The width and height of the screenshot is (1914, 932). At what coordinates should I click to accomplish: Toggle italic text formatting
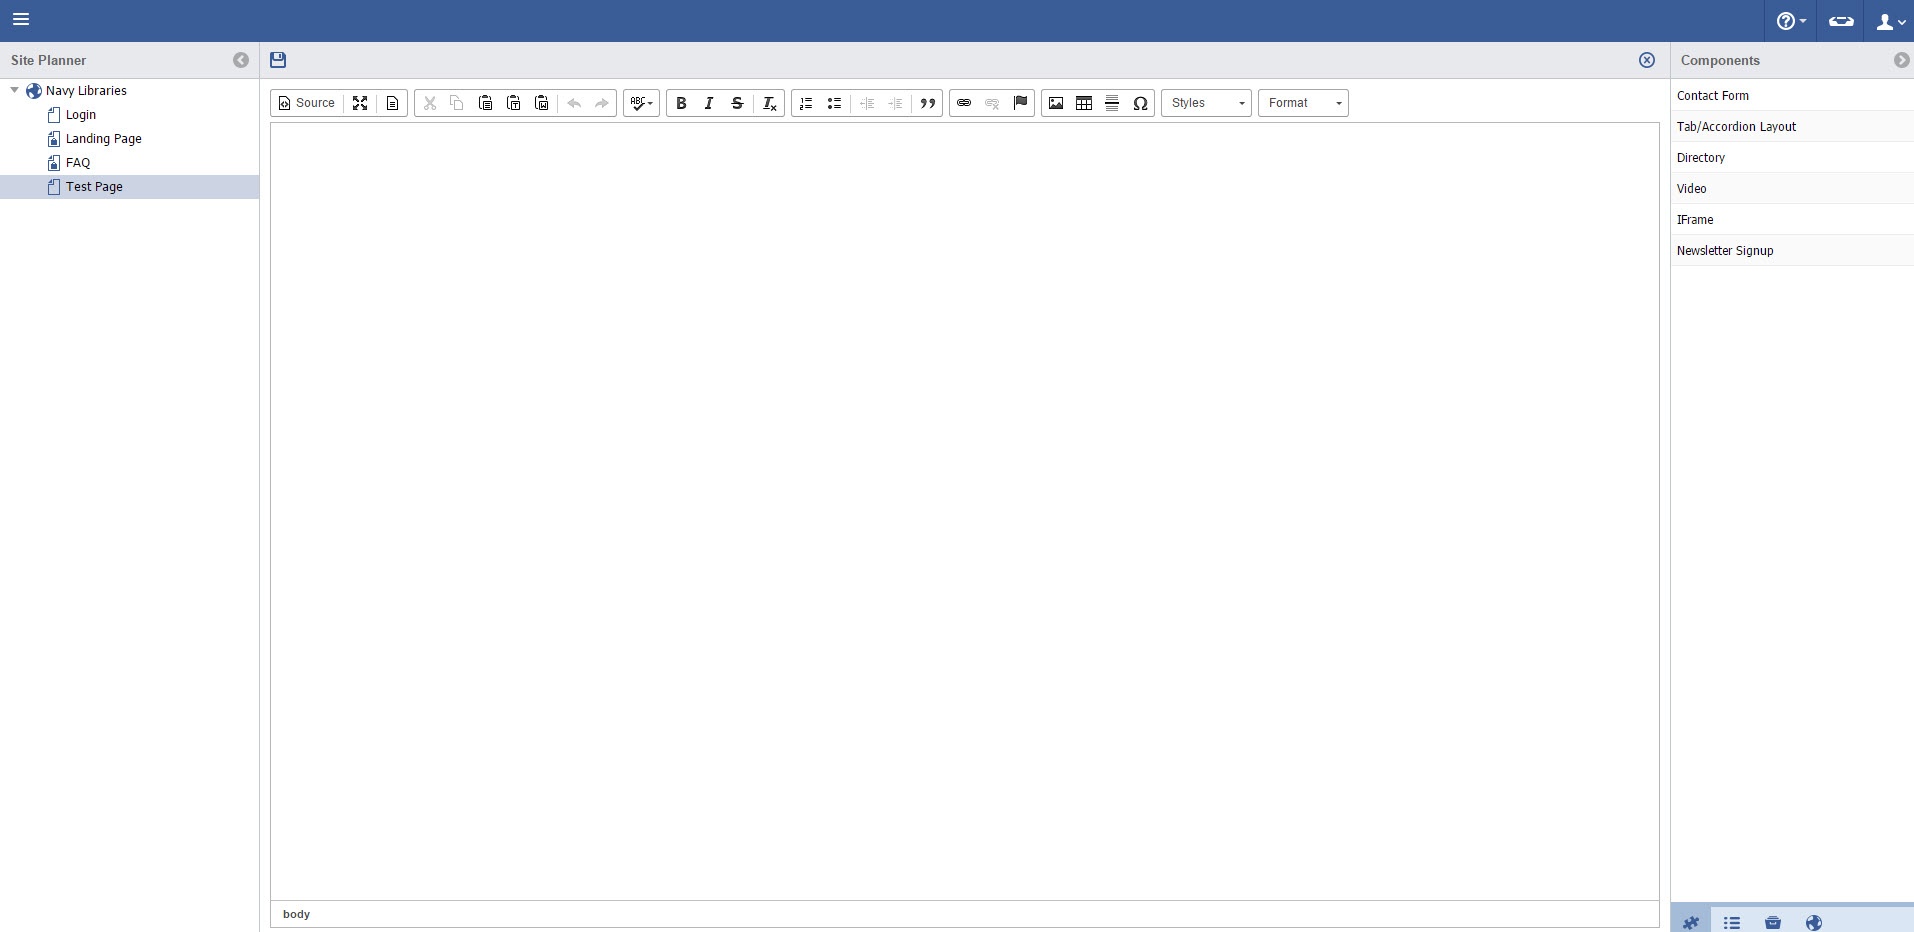[709, 103]
